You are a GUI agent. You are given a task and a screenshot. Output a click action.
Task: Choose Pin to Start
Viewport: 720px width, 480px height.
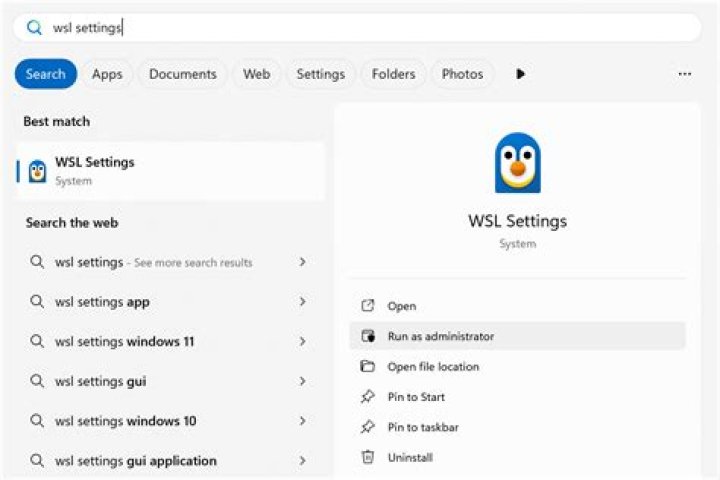click(x=518, y=397)
